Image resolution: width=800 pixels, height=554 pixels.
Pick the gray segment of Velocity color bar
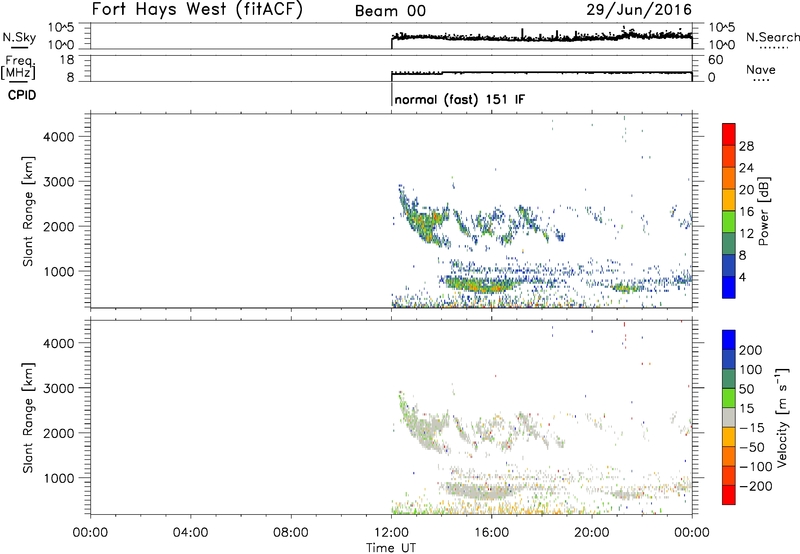click(x=729, y=417)
